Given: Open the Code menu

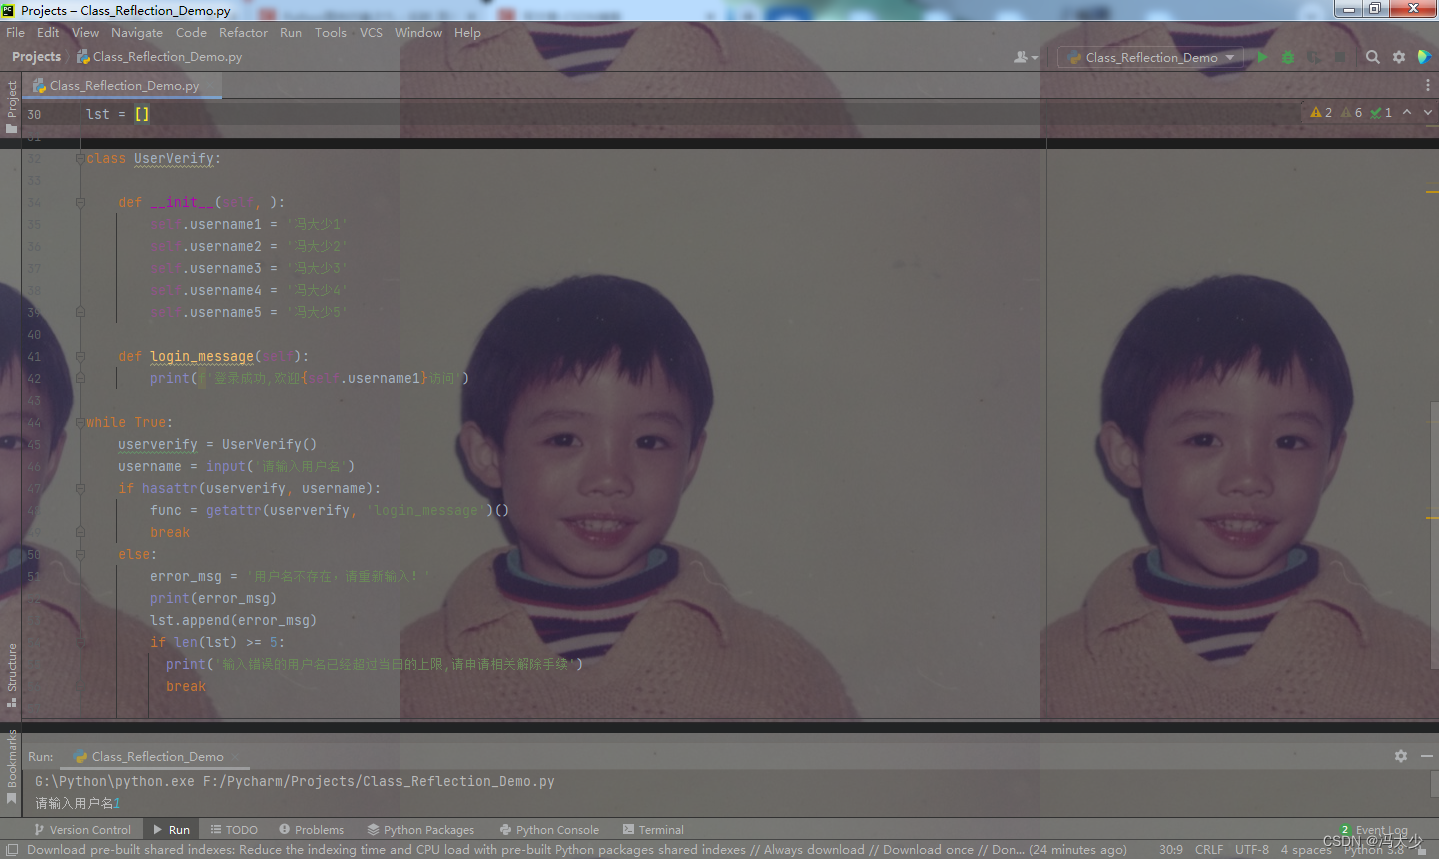Looking at the screenshot, I should 191,32.
